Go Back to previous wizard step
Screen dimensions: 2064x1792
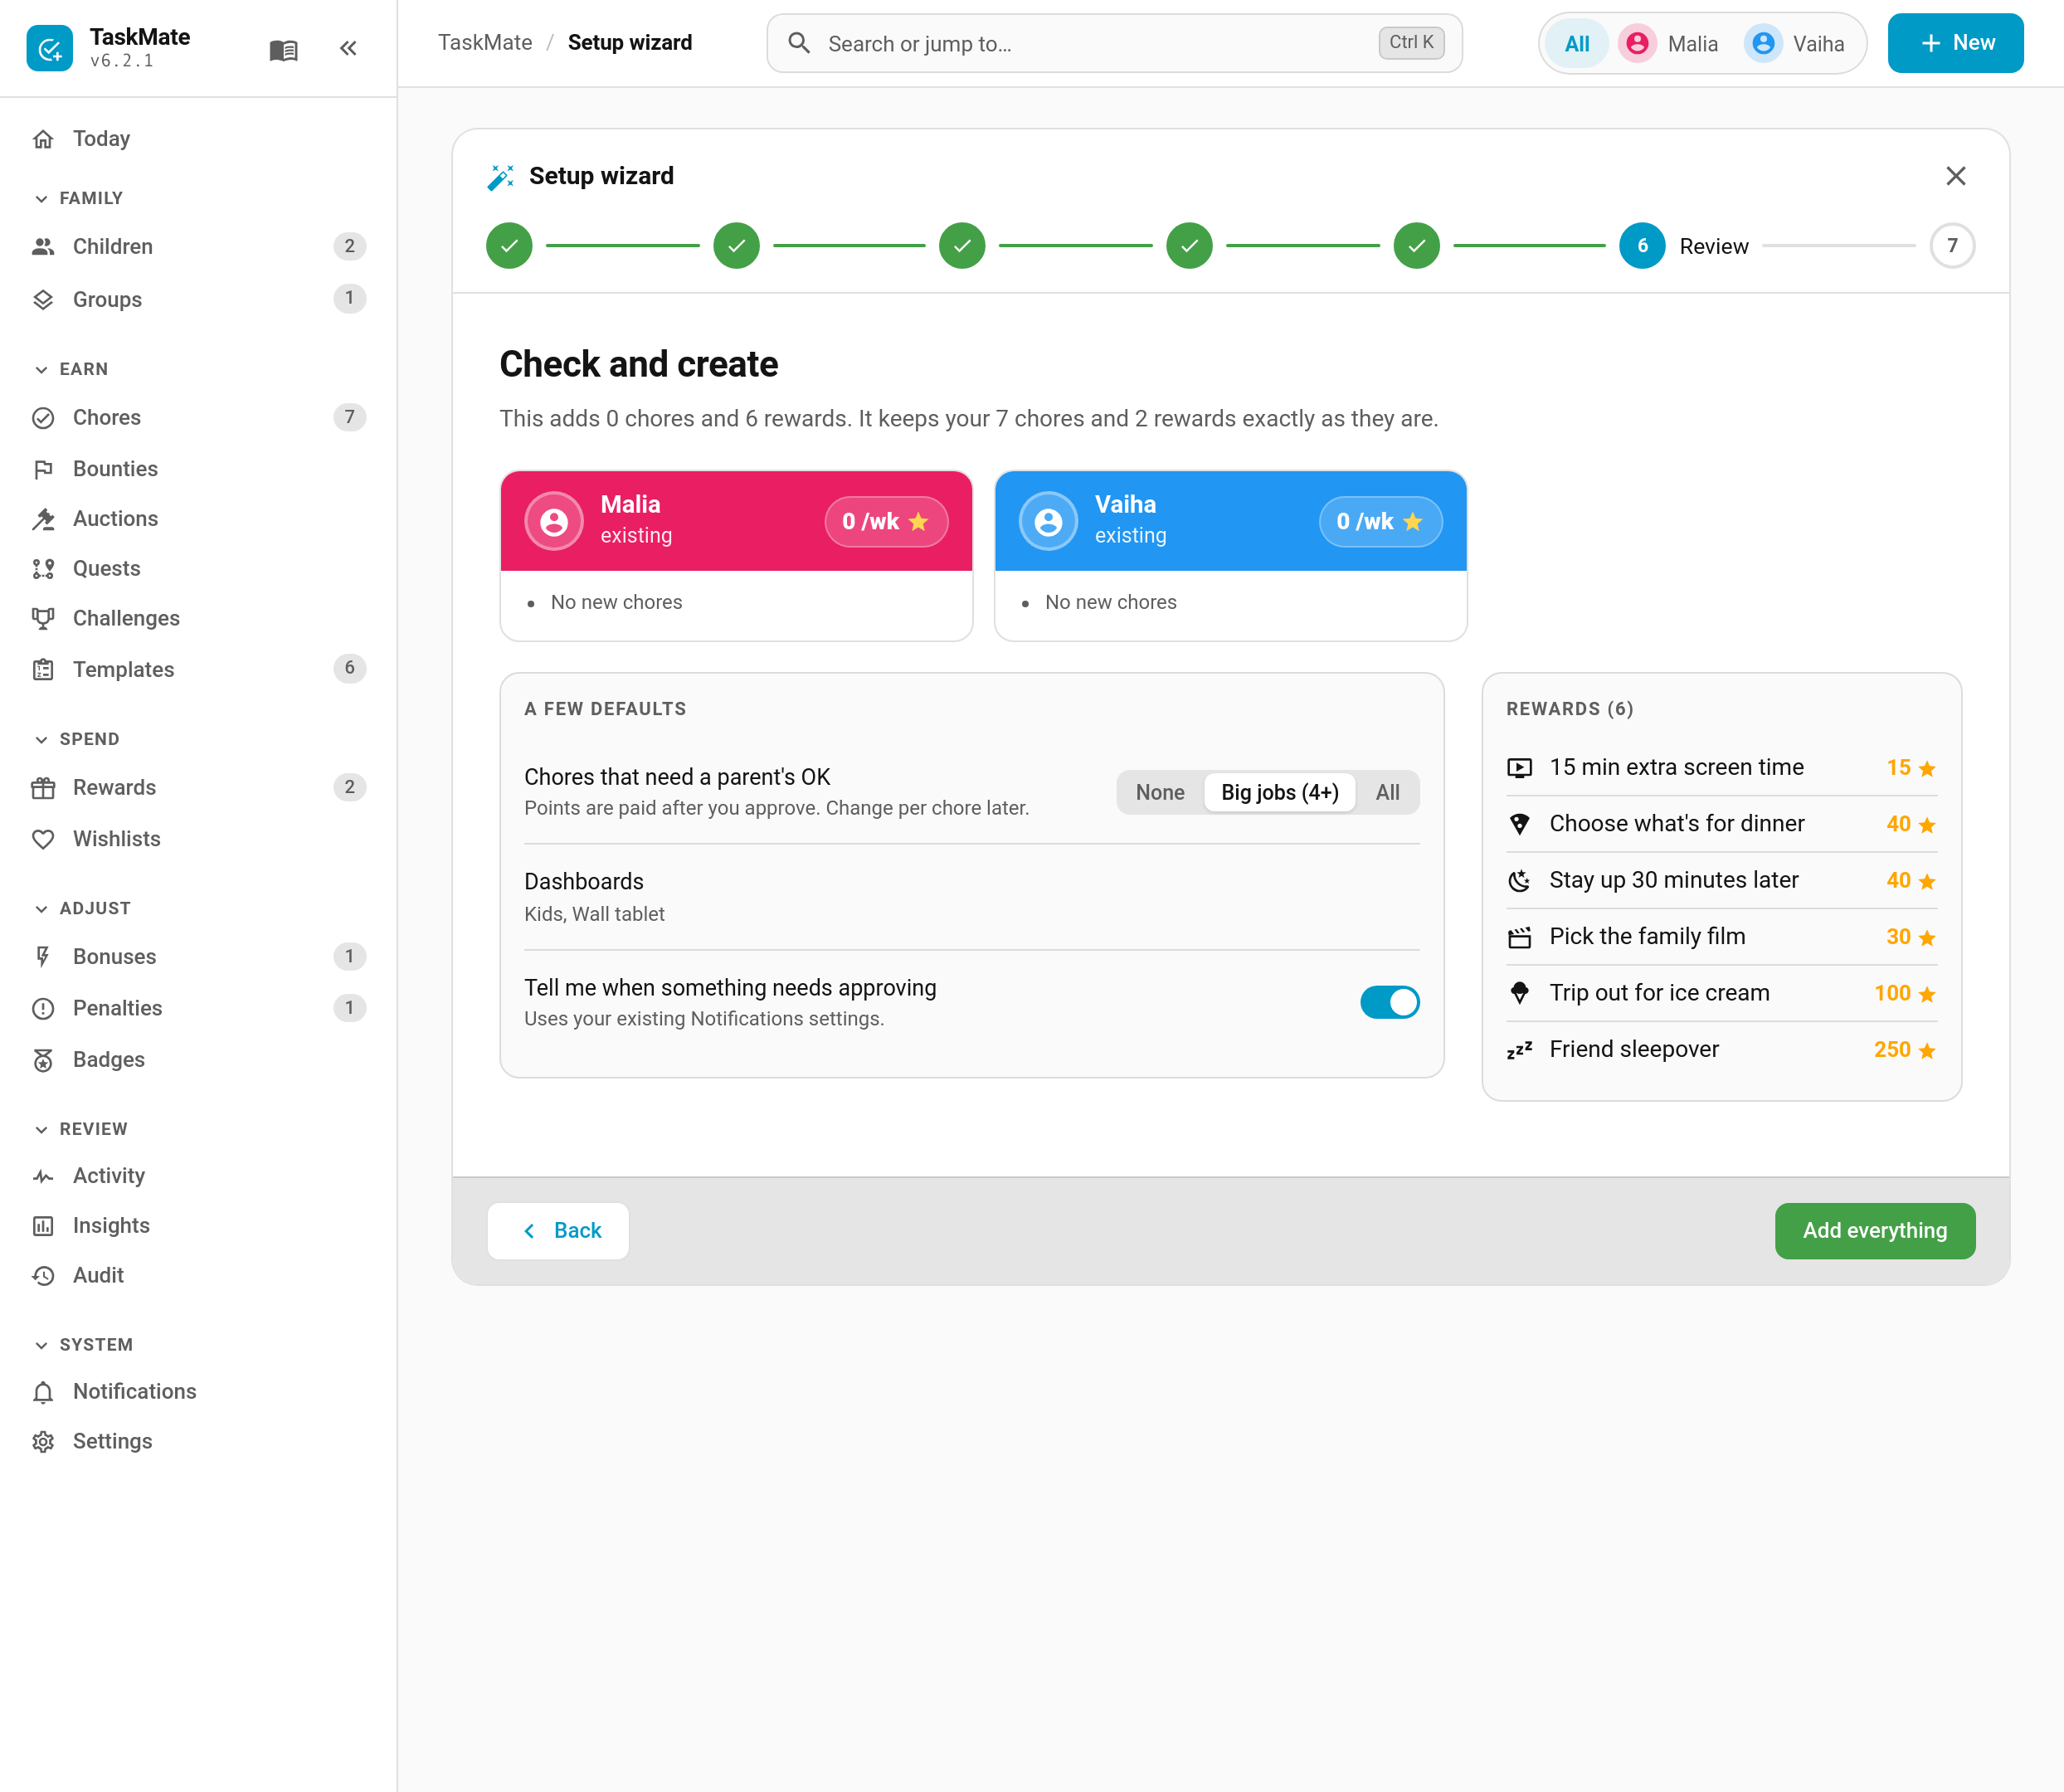pos(558,1231)
